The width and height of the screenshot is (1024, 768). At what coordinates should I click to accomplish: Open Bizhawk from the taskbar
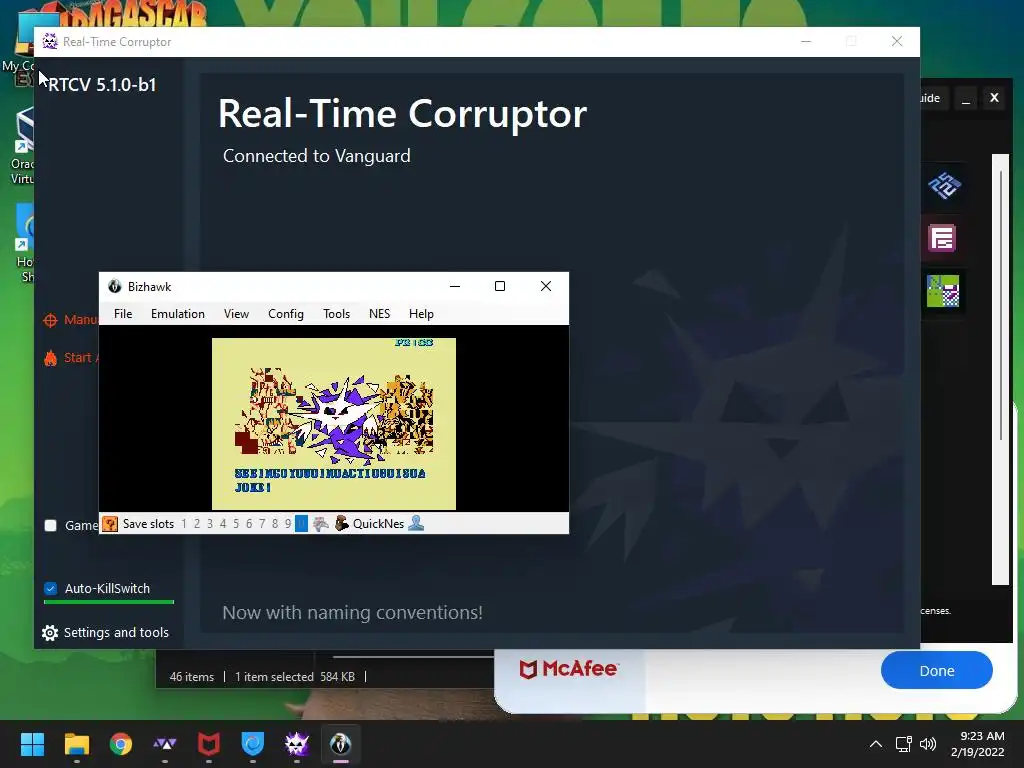coord(340,744)
